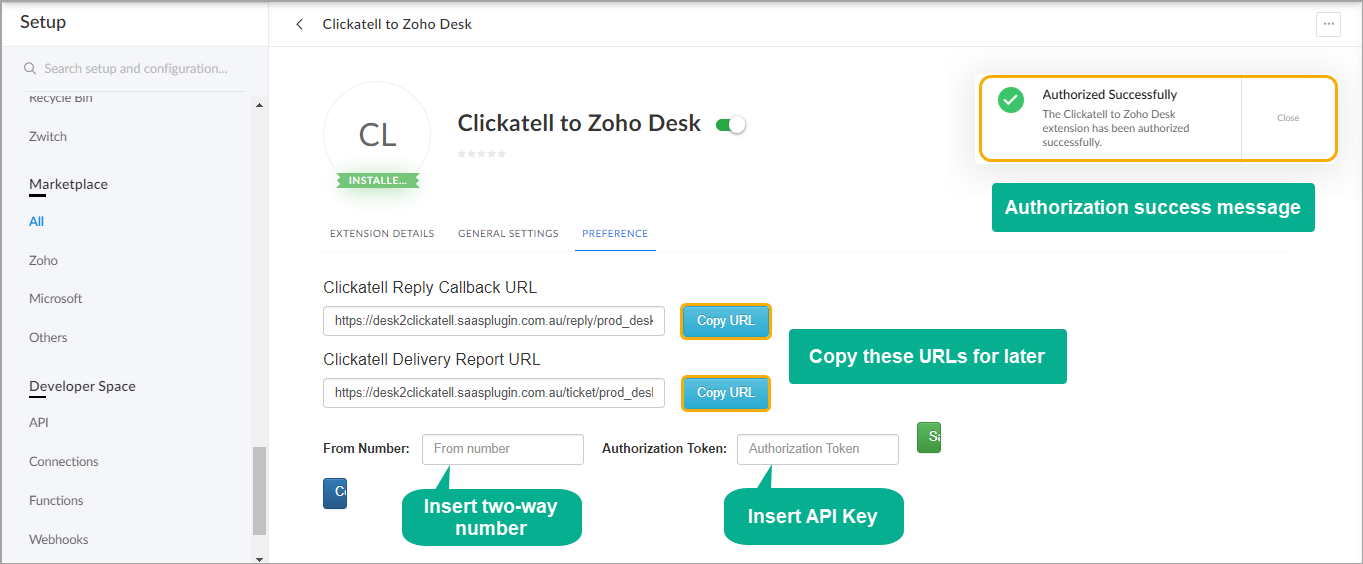Viewport: 1363px width, 564px height.
Task: Click the sidebar scroll up arrow
Action: pos(260,105)
